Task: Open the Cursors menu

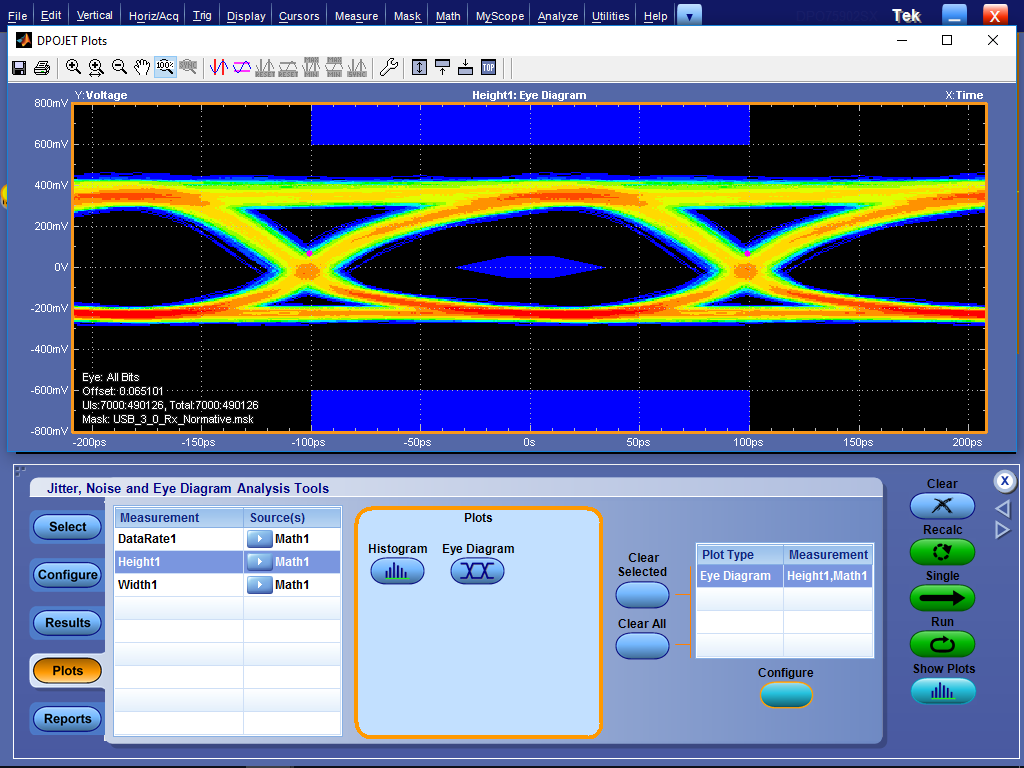Action: pos(299,16)
